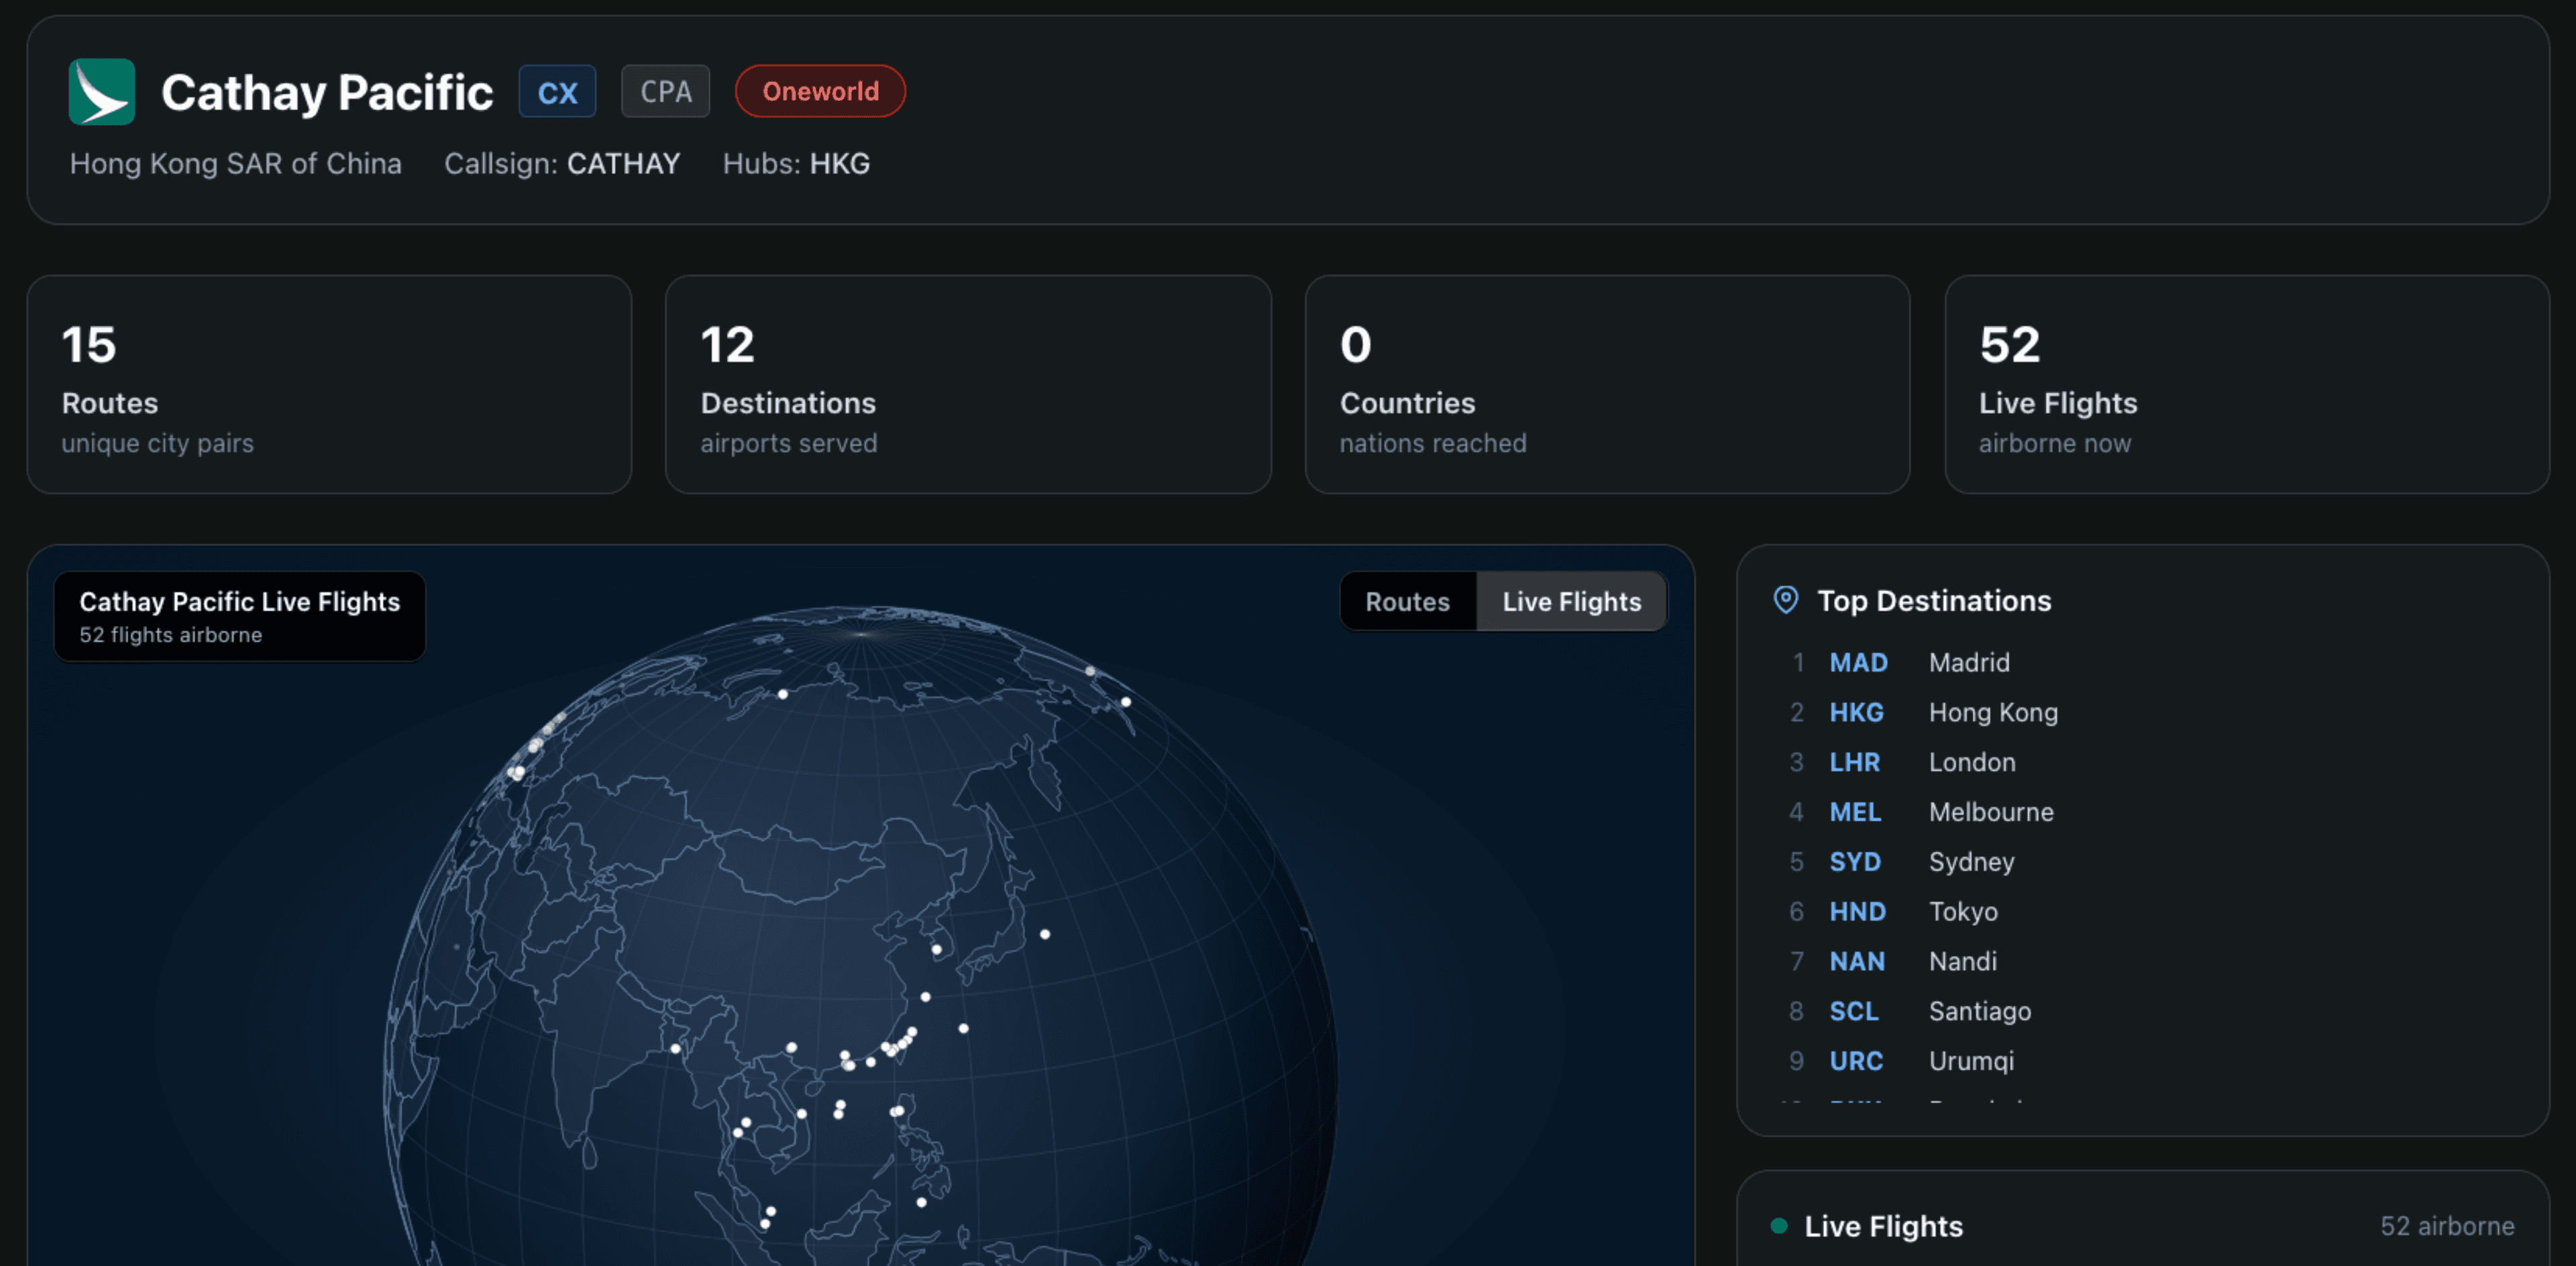Click the Cathay Pacific Live Flights map label
Screen dimensions: 2576x1266
tap(240, 602)
